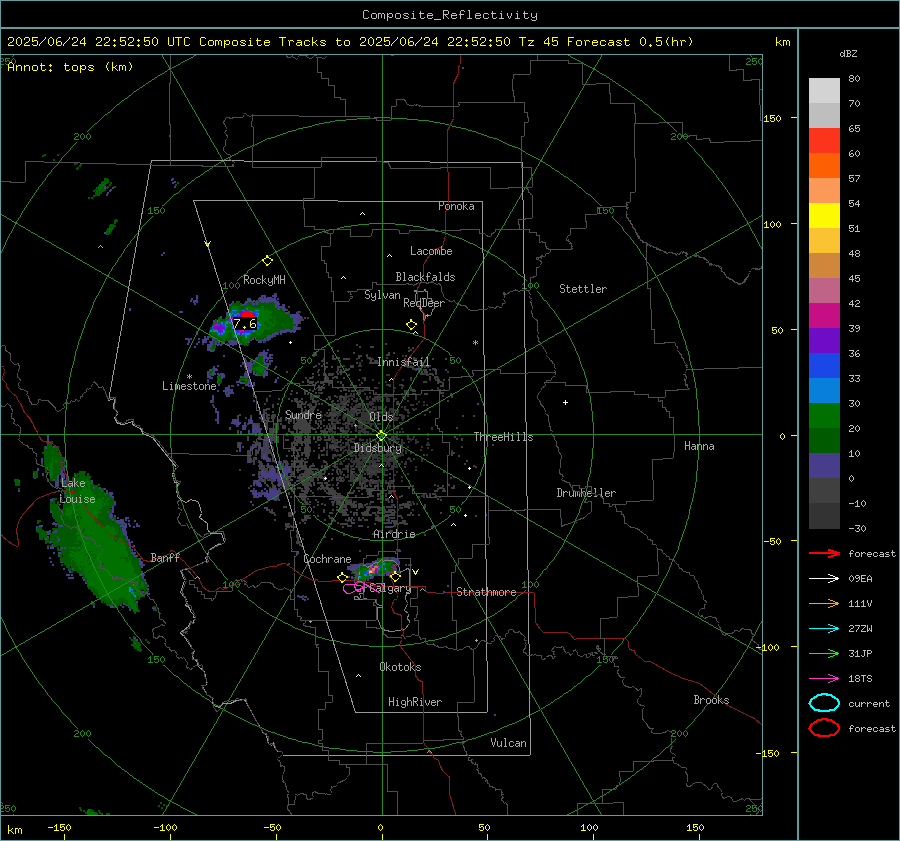Click the 'Annot: tops (km)' label
Screen dimensions: 900x841
(x=71, y=67)
